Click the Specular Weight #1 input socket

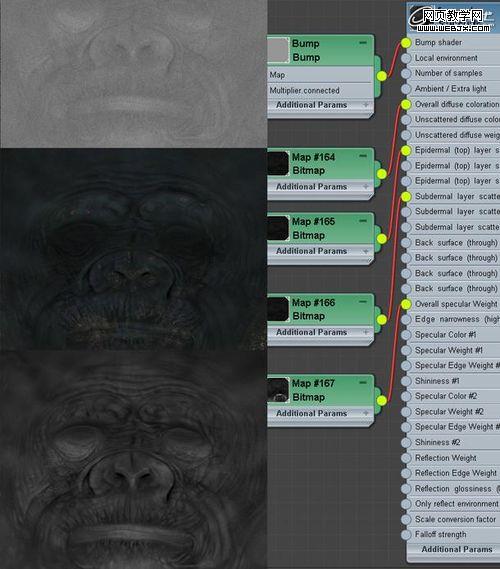coord(406,351)
